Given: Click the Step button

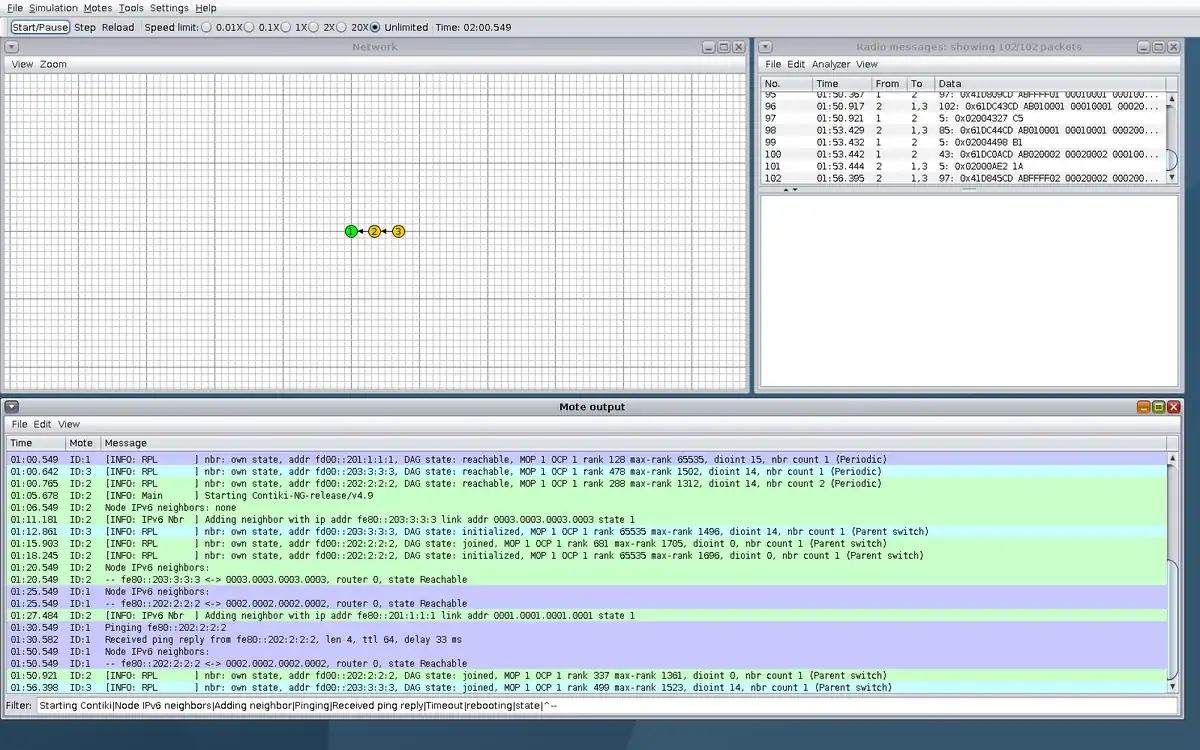Looking at the screenshot, I should point(85,27).
